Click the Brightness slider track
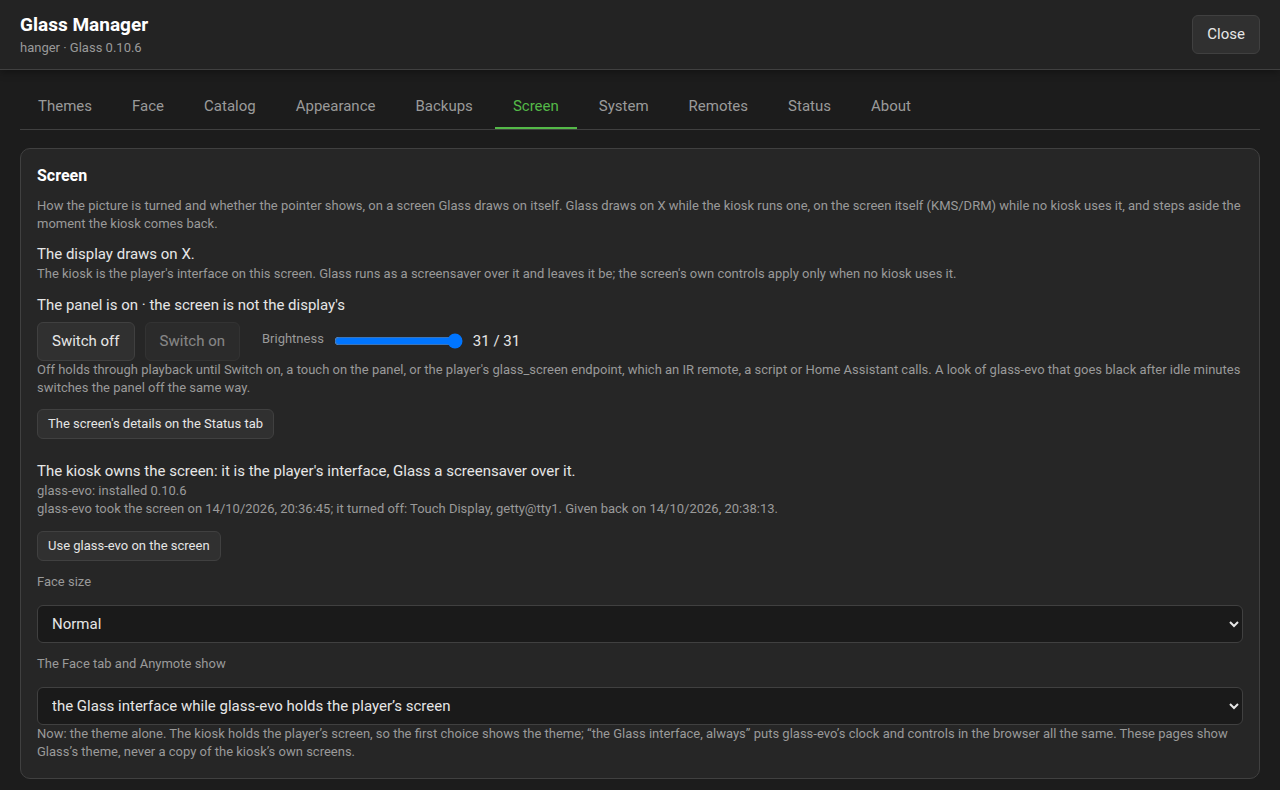The image size is (1280, 790). 399,341
